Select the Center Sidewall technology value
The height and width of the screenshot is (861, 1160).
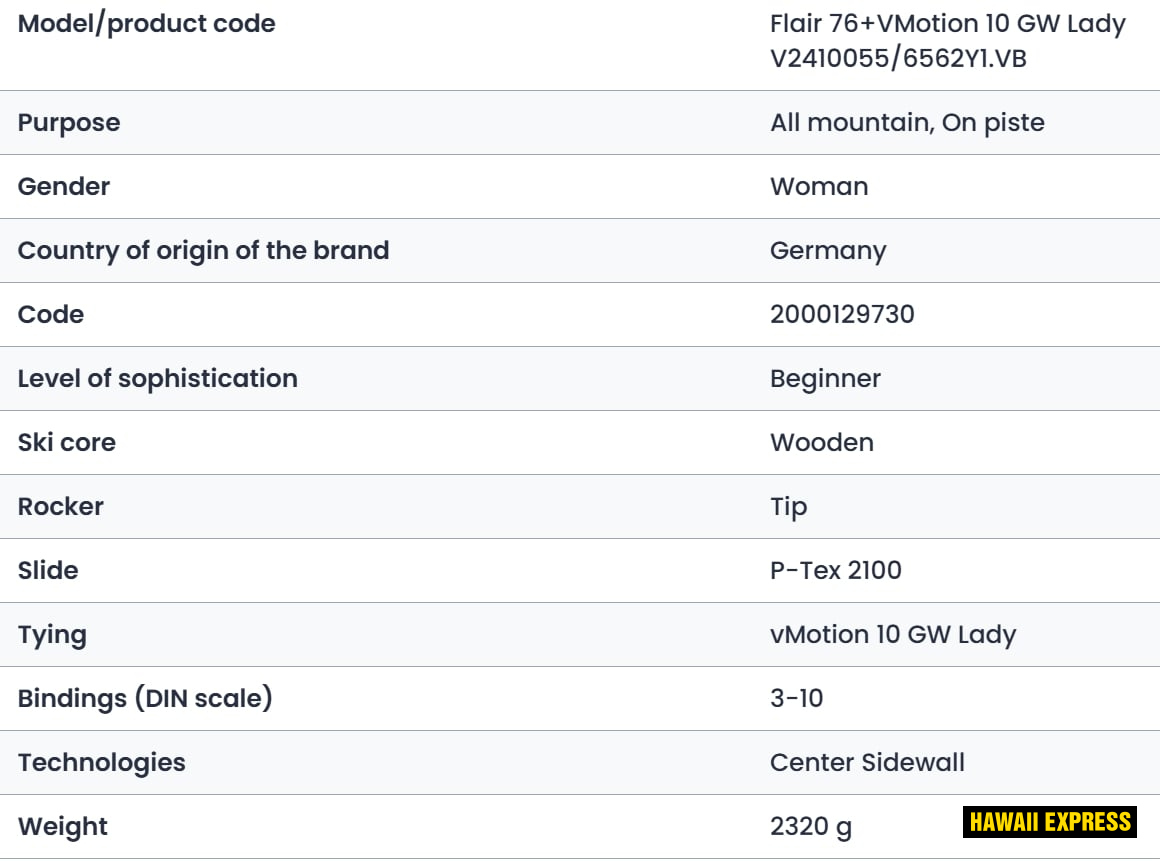click(x=867, y=763)
